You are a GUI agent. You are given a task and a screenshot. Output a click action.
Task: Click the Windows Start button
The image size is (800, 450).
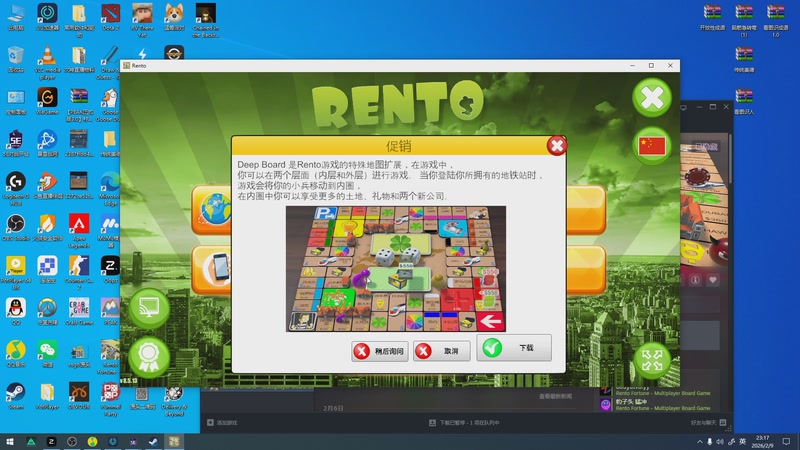[x=10, y=442]
